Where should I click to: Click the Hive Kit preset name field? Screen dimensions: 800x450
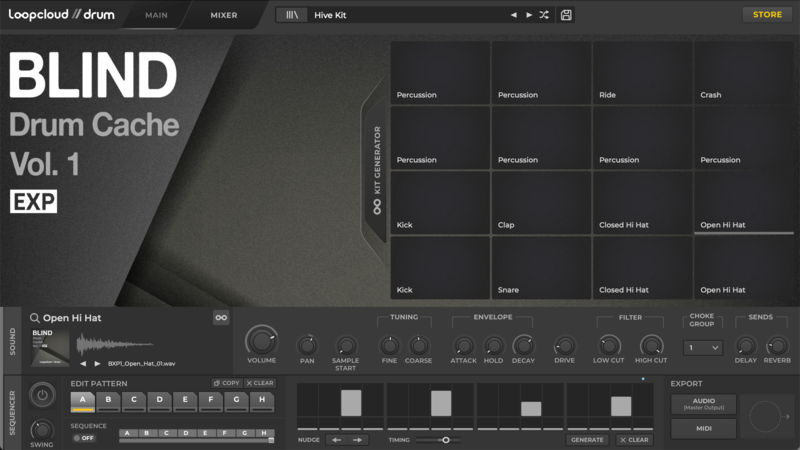tap(405, 15)
